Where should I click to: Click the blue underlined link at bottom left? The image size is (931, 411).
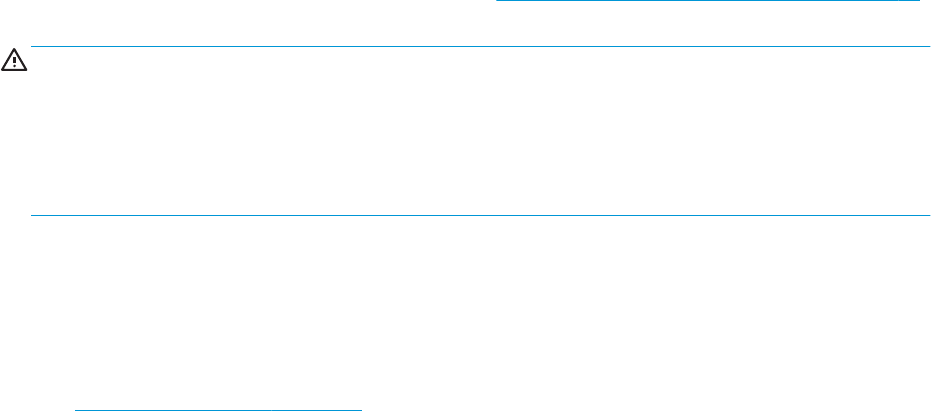pos(218,409)
